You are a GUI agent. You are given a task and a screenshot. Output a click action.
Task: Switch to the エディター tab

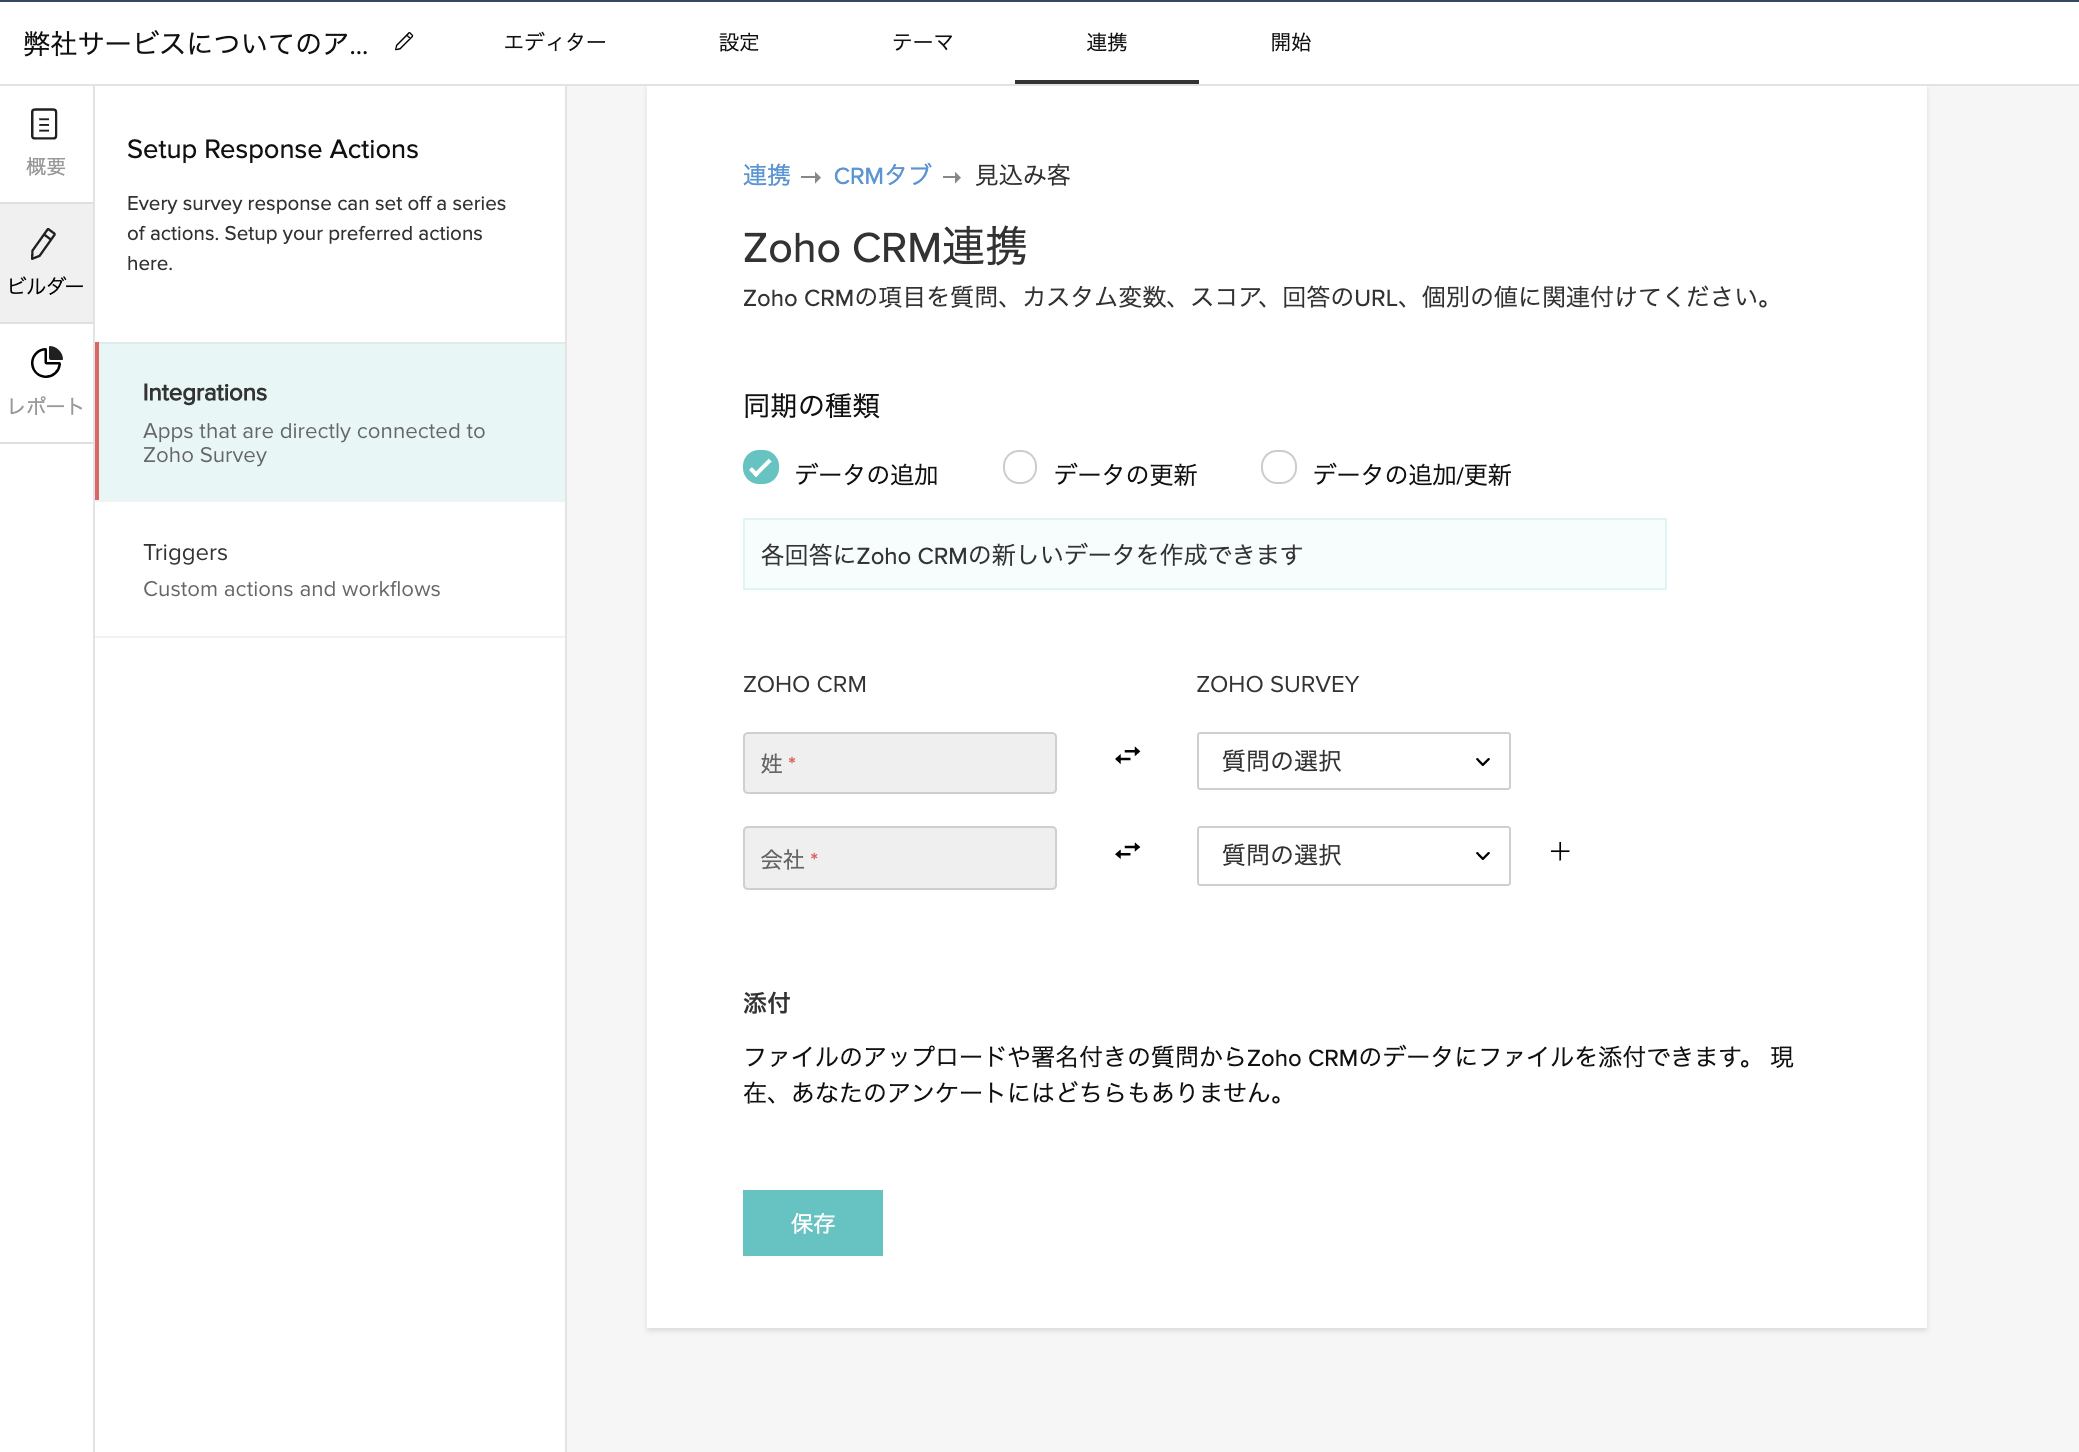coord(554,42)
